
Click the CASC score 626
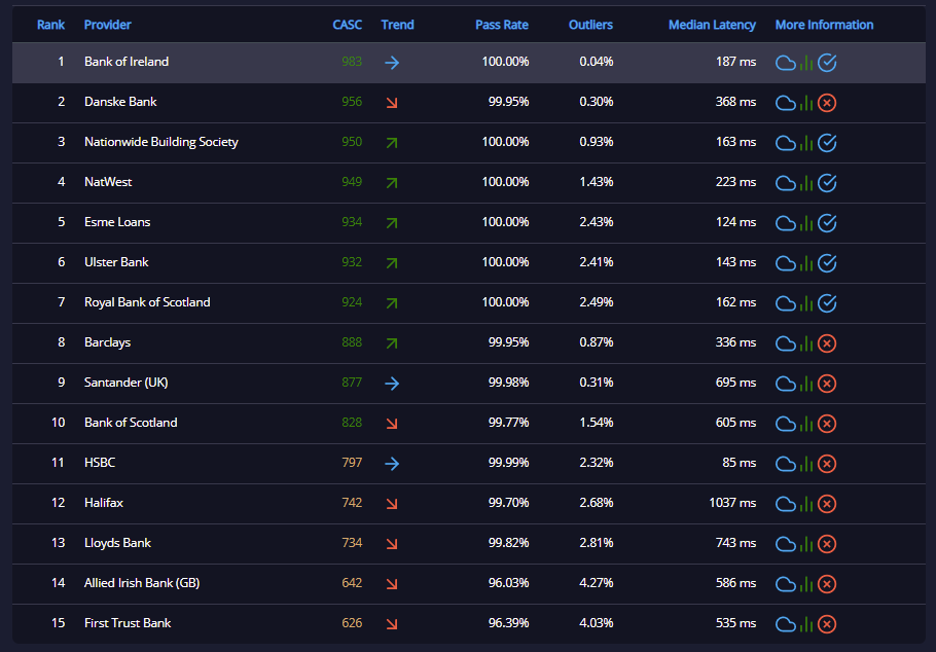point(352,623)
